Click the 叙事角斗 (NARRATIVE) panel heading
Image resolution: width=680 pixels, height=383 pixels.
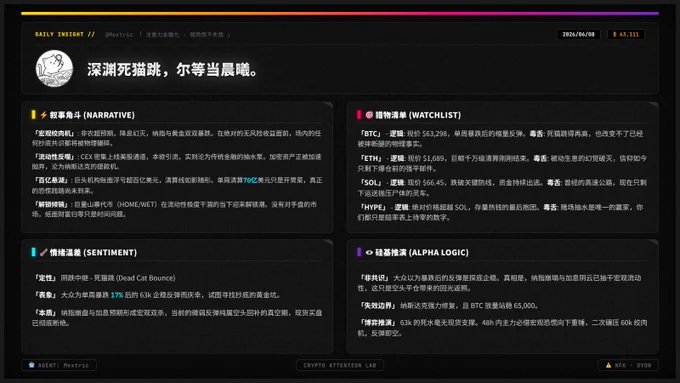click(92, 115)
